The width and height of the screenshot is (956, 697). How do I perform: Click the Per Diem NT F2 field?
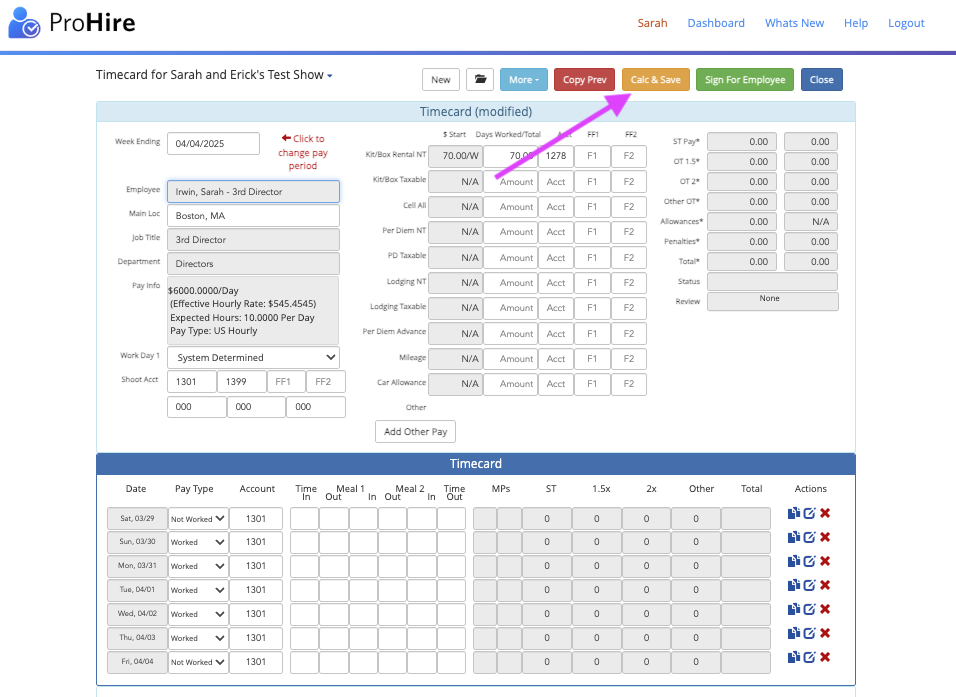(x=629, y=232)
